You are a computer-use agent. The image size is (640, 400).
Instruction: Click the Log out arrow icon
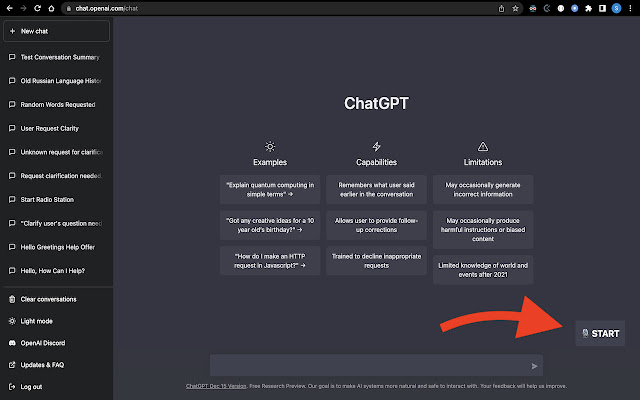[x=11, y=386]
